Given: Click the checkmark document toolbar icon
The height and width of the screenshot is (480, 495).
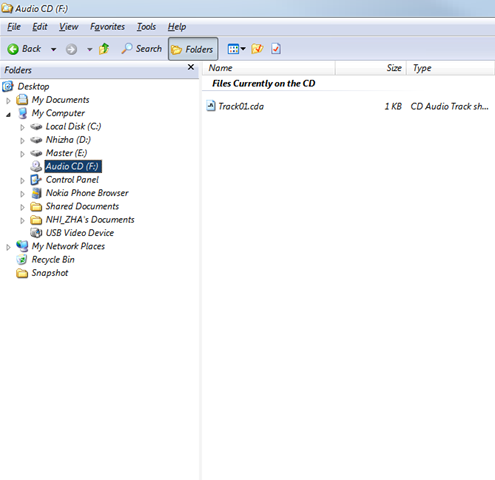Looking at the screenshot, I should (276, 49).
